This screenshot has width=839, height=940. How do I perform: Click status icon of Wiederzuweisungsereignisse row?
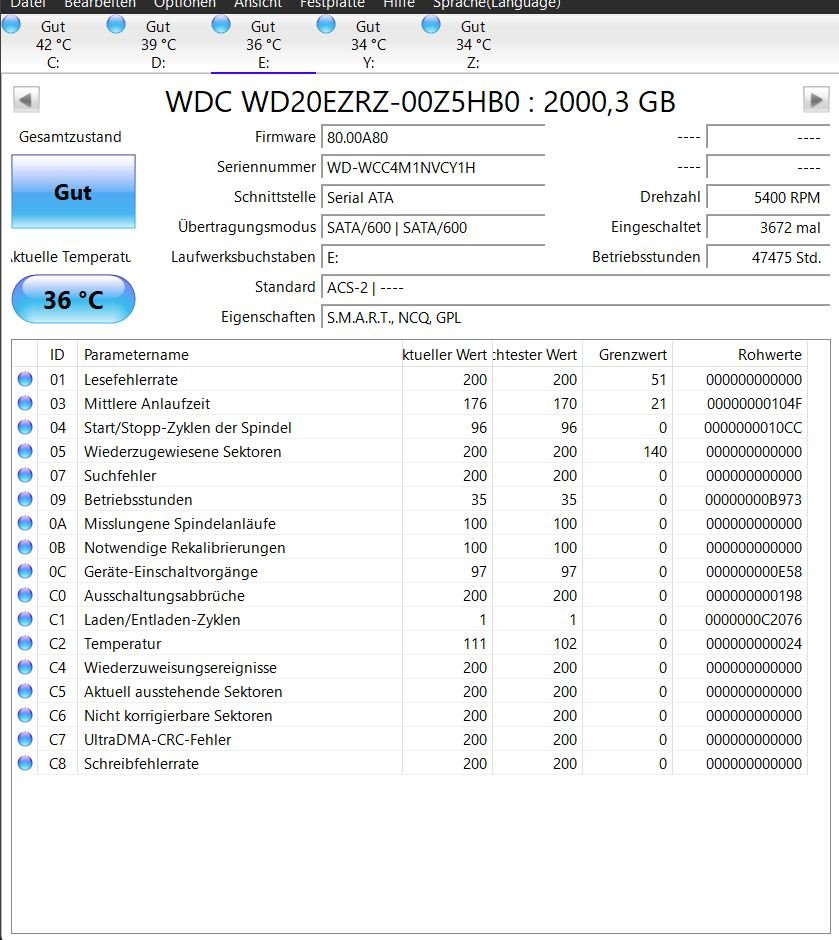pyautogui.click(x=25, y=667)
